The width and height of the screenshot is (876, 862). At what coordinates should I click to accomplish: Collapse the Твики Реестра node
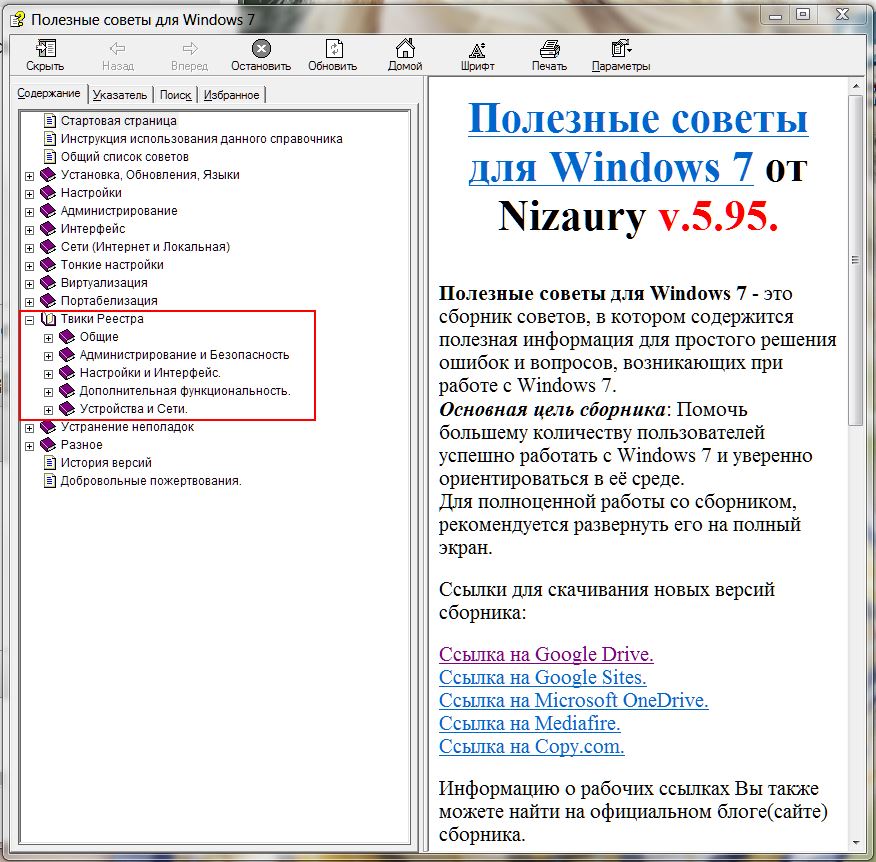coord(30,320)
